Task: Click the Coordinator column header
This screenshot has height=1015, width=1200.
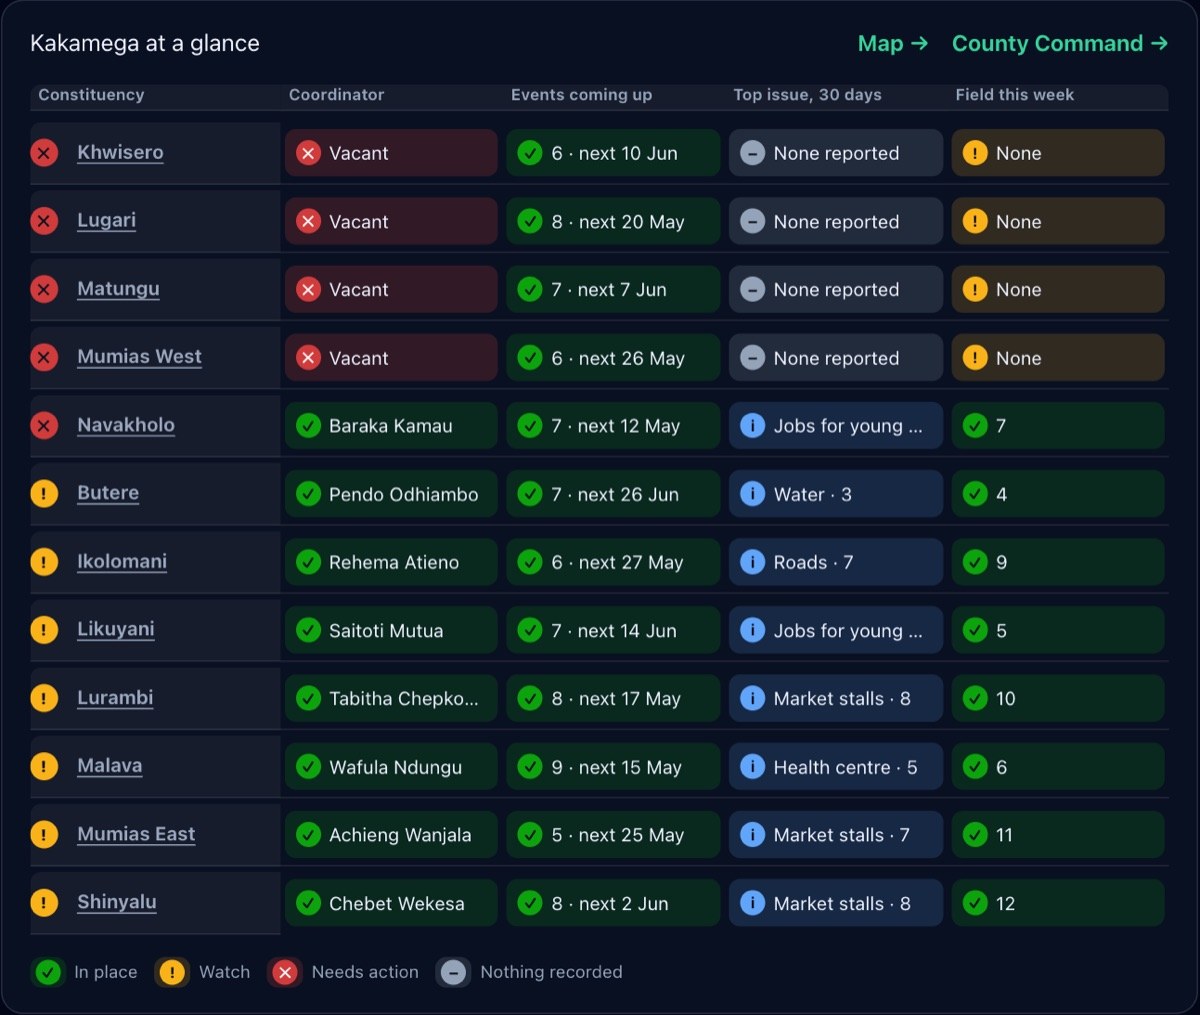Action: tap(337, 95)
